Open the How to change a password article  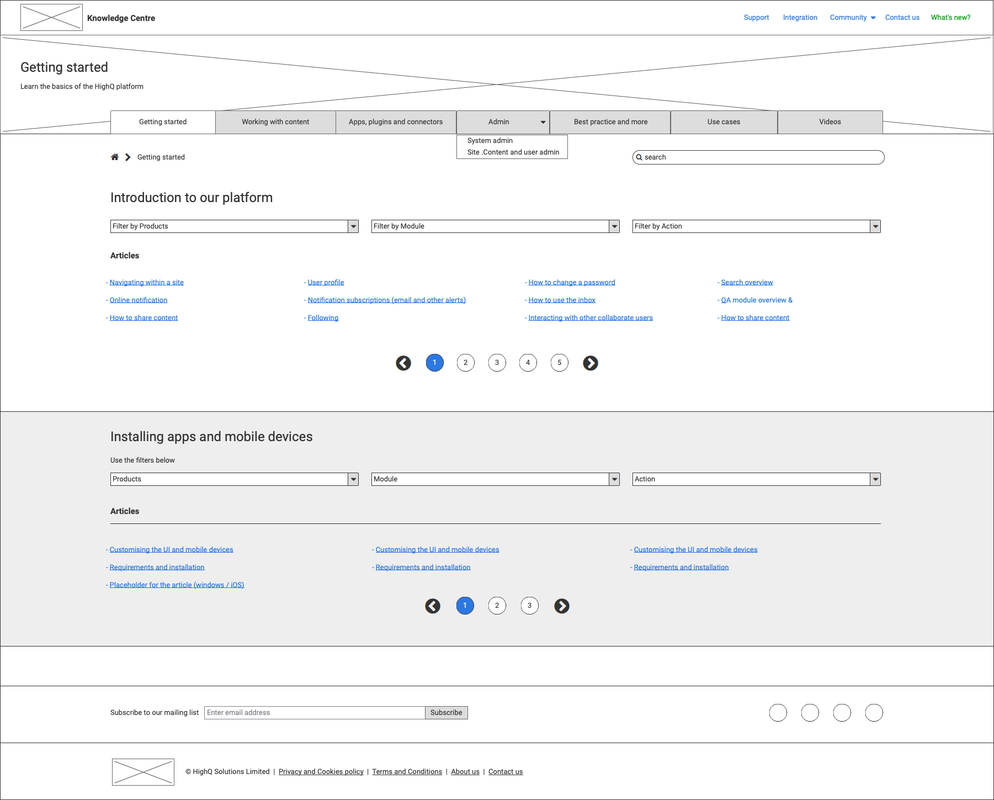(572, 283)
